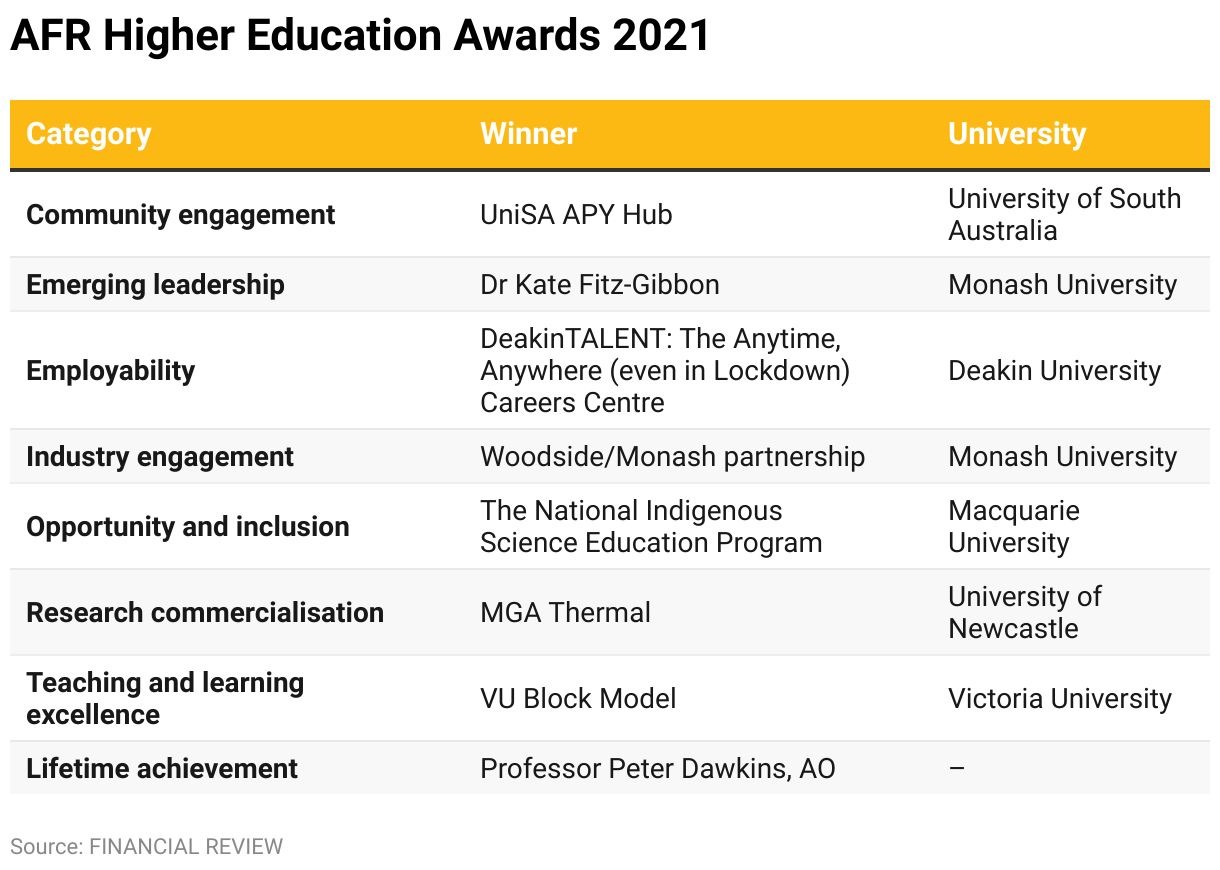Click Professor Peter Dawkins, AO entry
This screenshot has height=870, width=1220.
coord(657,769)
